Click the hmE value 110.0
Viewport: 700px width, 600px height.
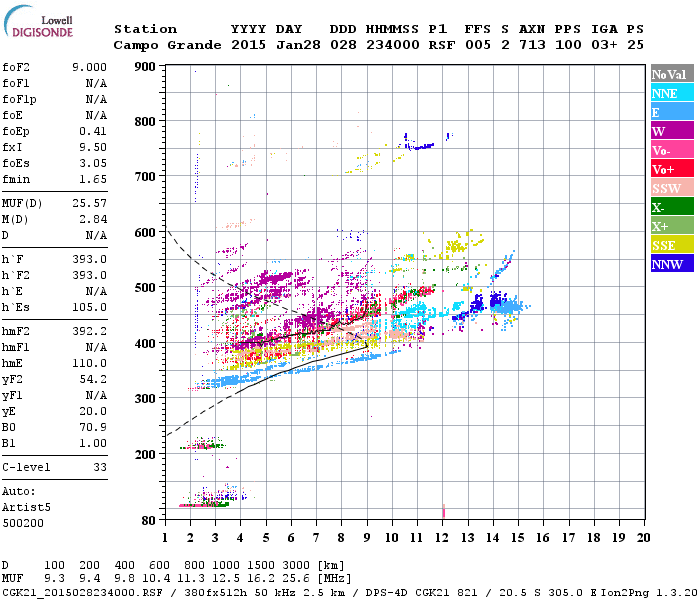89,363
